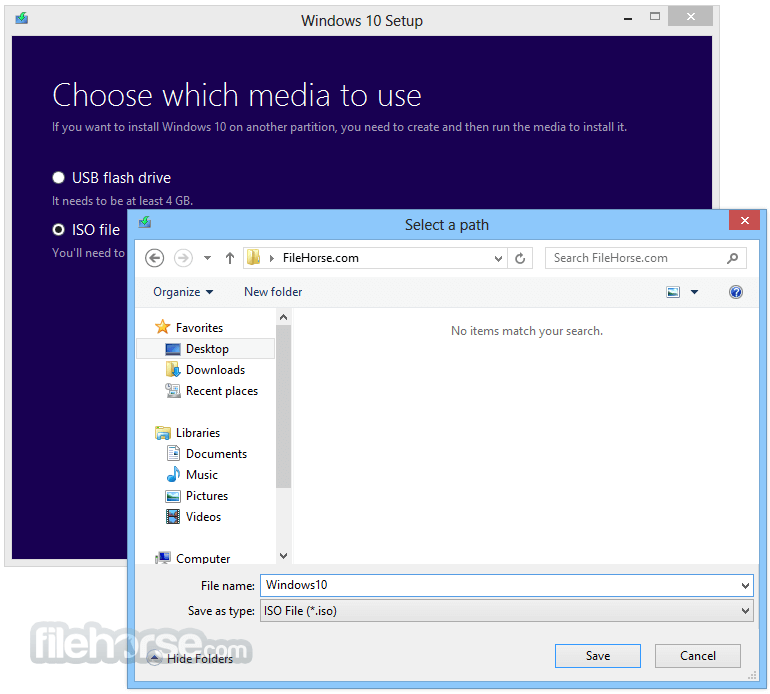Expand the address bar path chevron
The height and width of the screenshot is (694, 770).
tap(272, 258)
